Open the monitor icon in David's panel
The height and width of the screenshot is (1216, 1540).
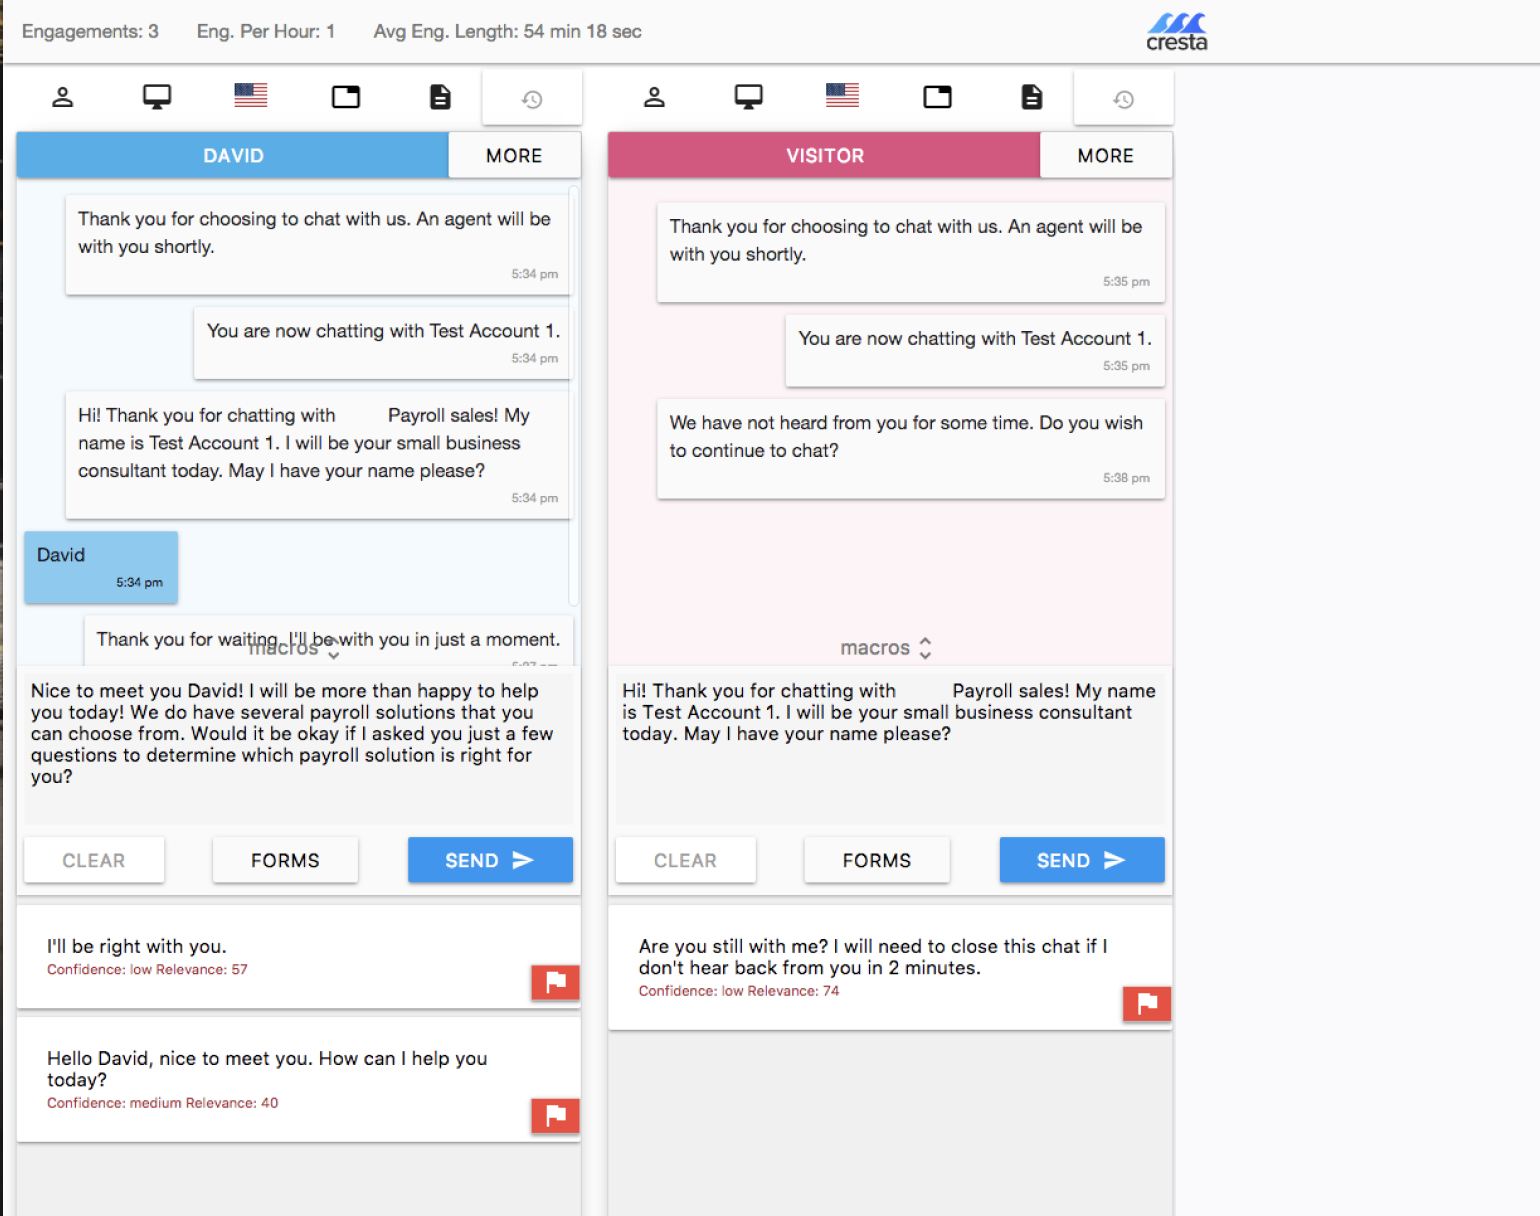click(x=157, y=97)
